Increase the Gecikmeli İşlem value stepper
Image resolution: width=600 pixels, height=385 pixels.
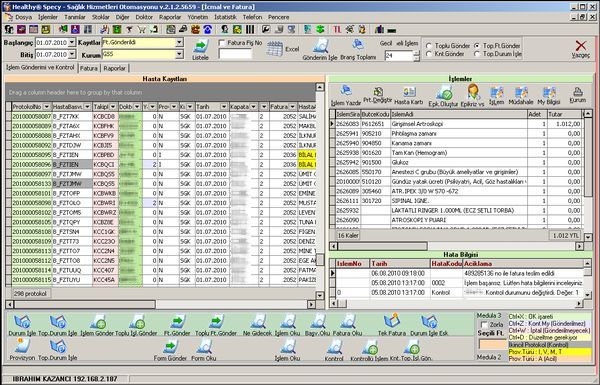tap(417, 53)
